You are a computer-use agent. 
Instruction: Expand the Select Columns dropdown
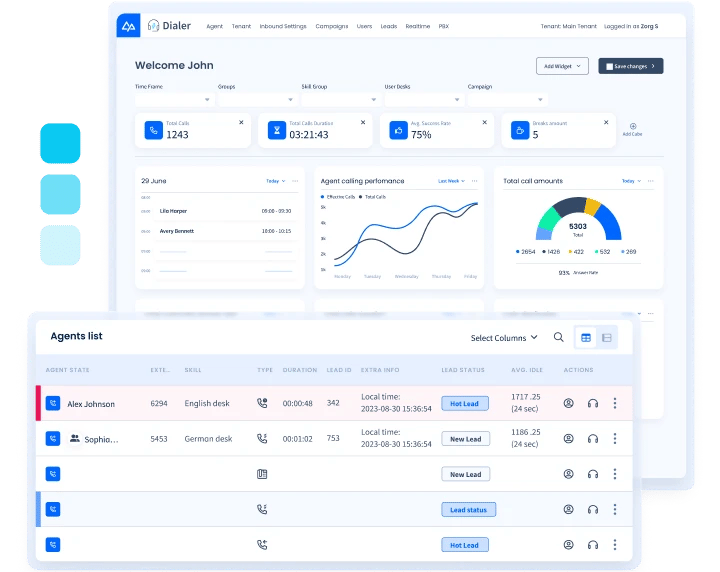pos(504,338)
